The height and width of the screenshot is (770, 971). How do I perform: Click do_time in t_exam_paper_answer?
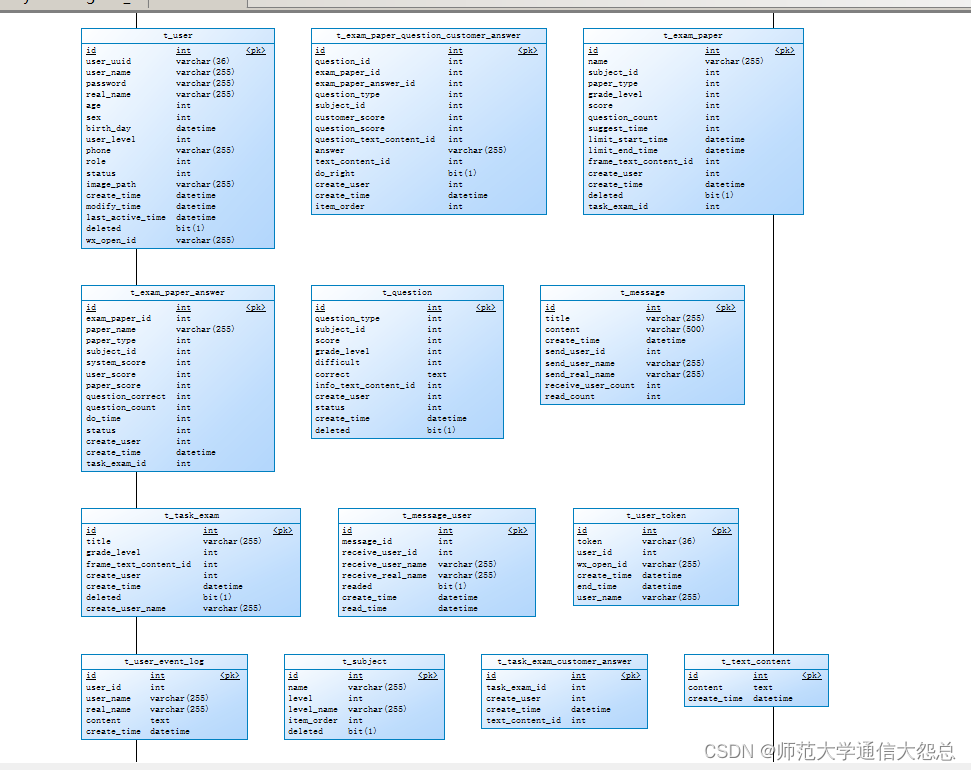pyautogui.click(x=103, y=419)
